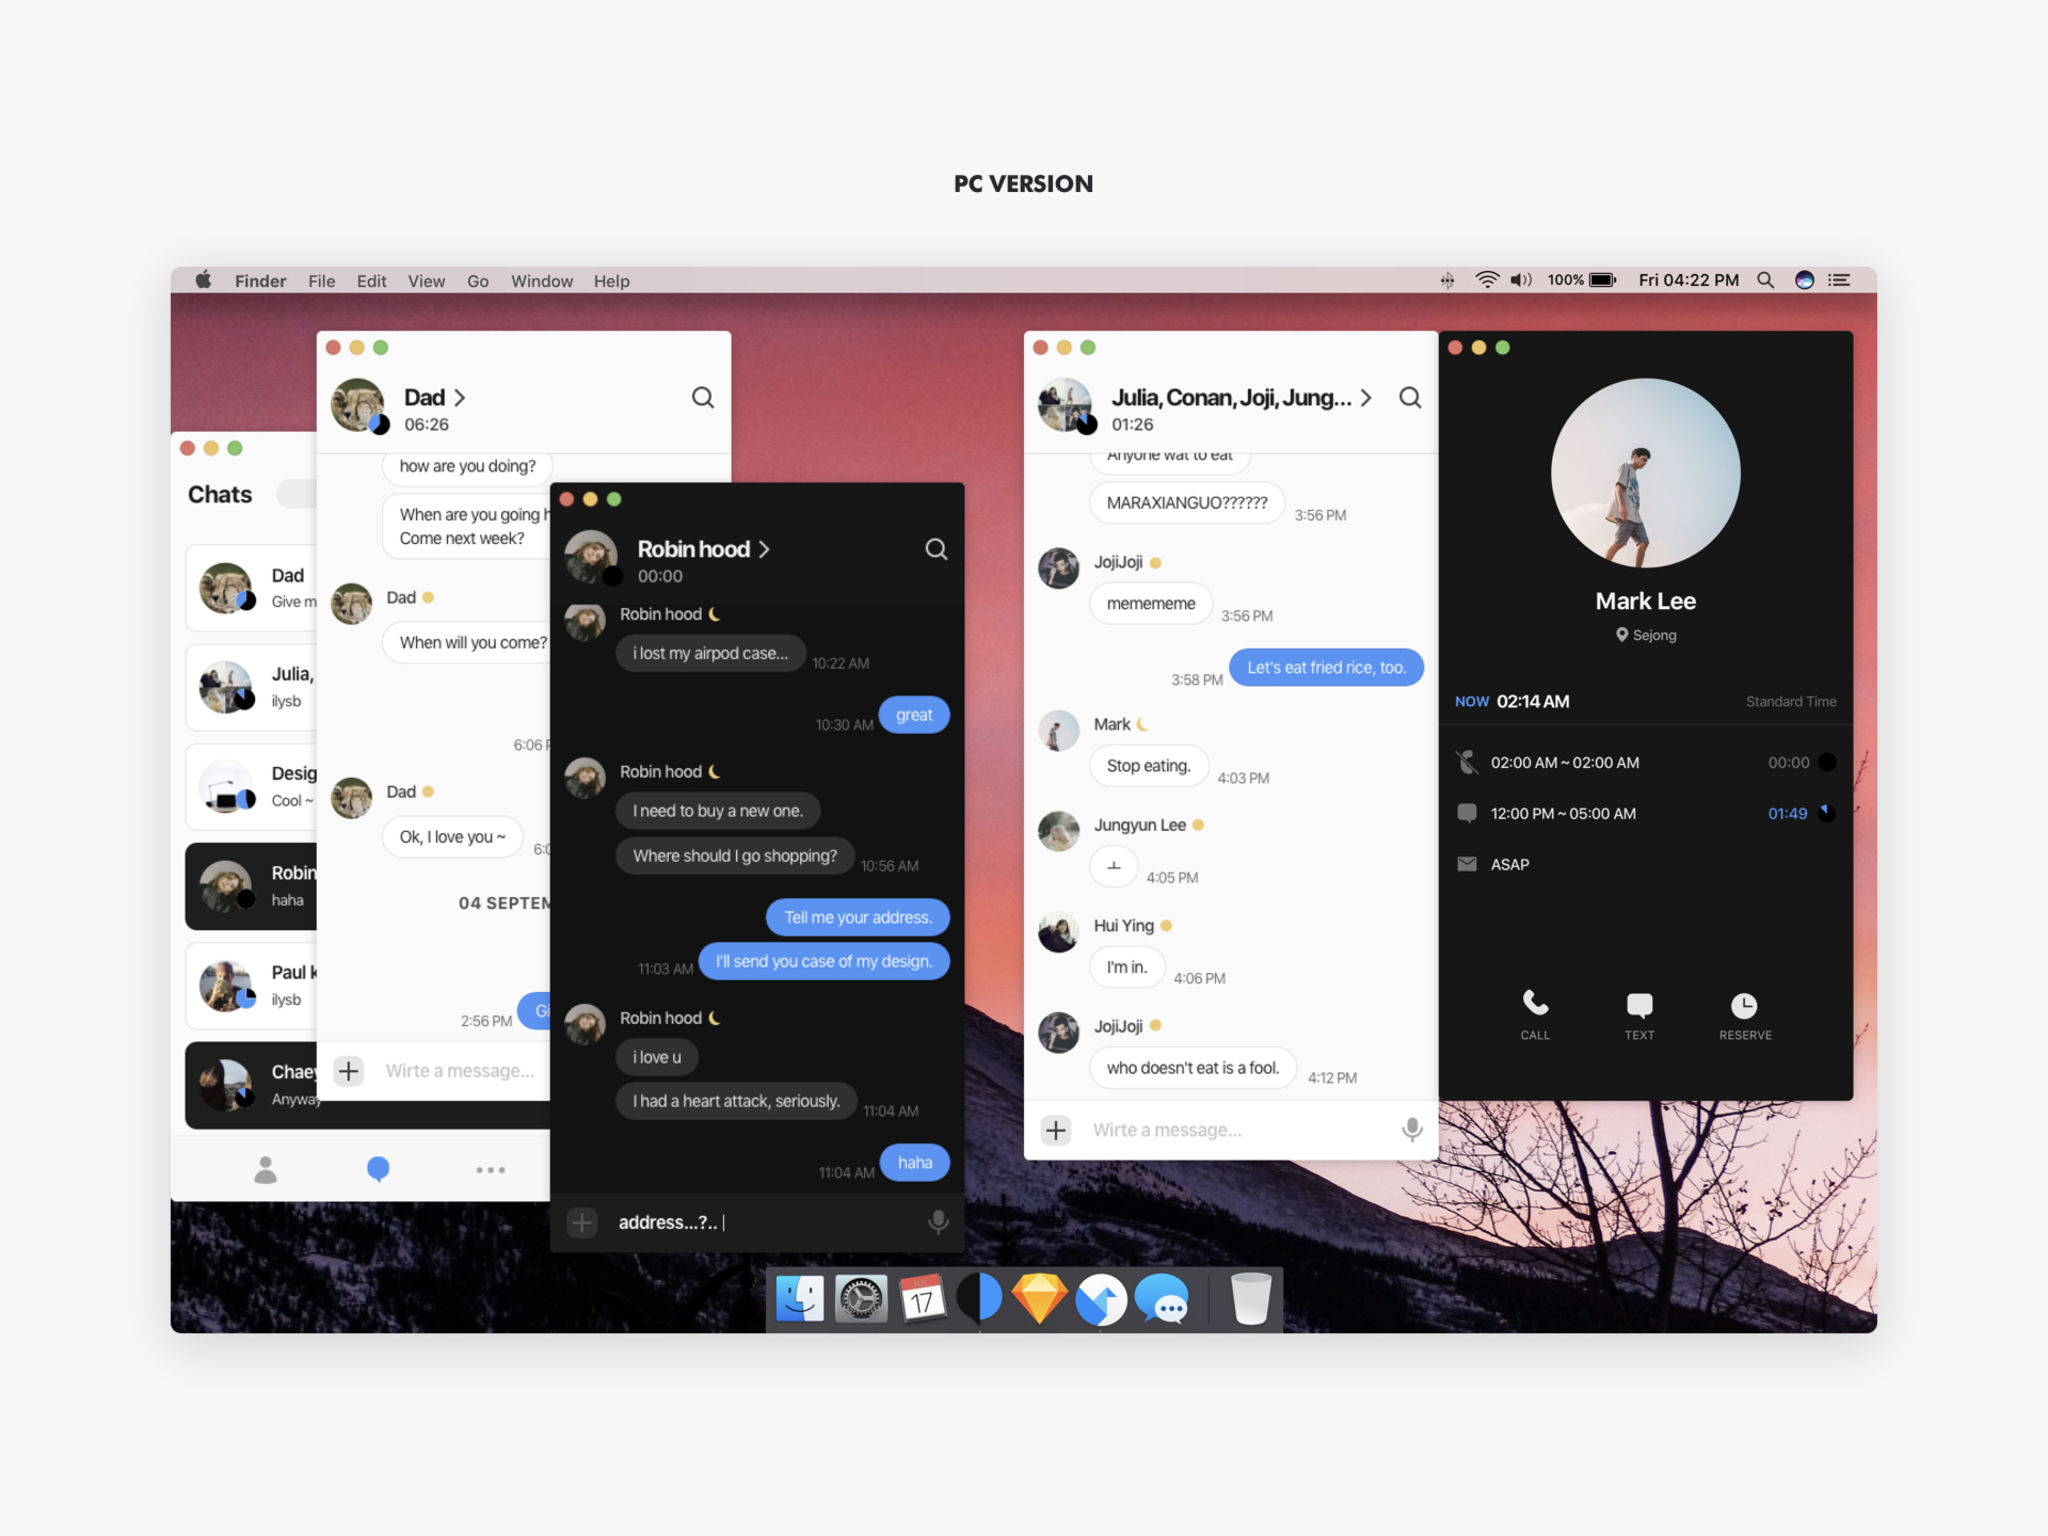Open the contacts tab in Chats window
This screenshot has height=1536, width=2048.
(265, 1169)
